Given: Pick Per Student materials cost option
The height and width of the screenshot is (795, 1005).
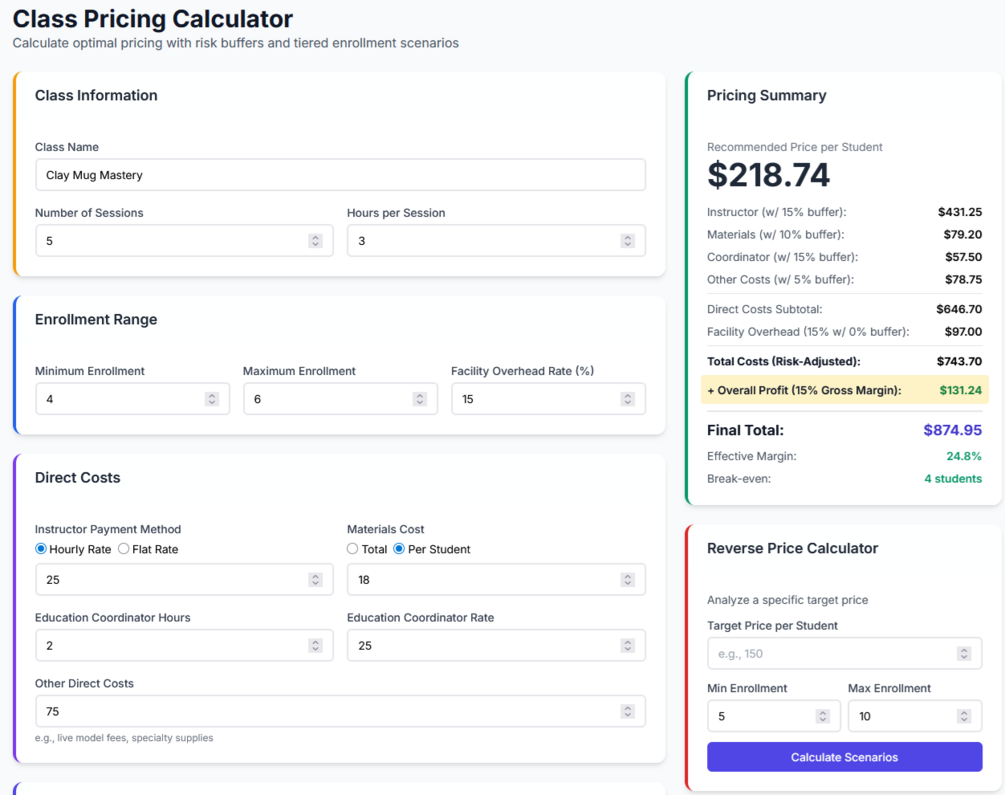Looking at the screenshot, I should pyautogui.click(x=399, y=549).
